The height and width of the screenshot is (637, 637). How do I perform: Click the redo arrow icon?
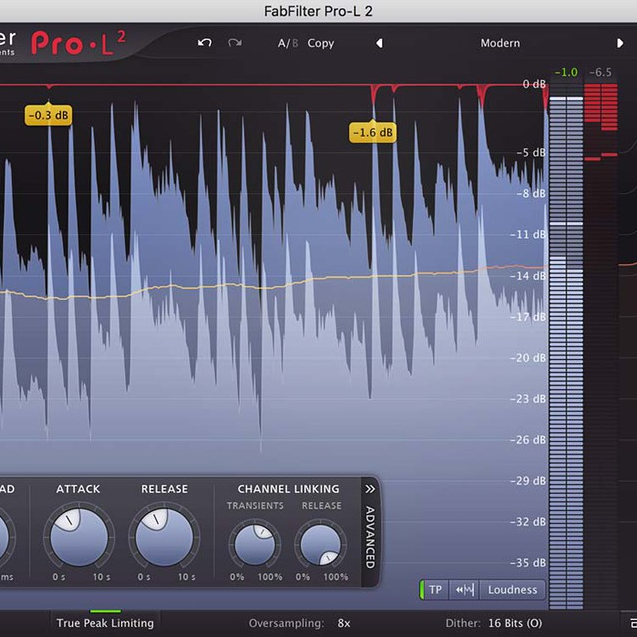[x=235, y=43]
